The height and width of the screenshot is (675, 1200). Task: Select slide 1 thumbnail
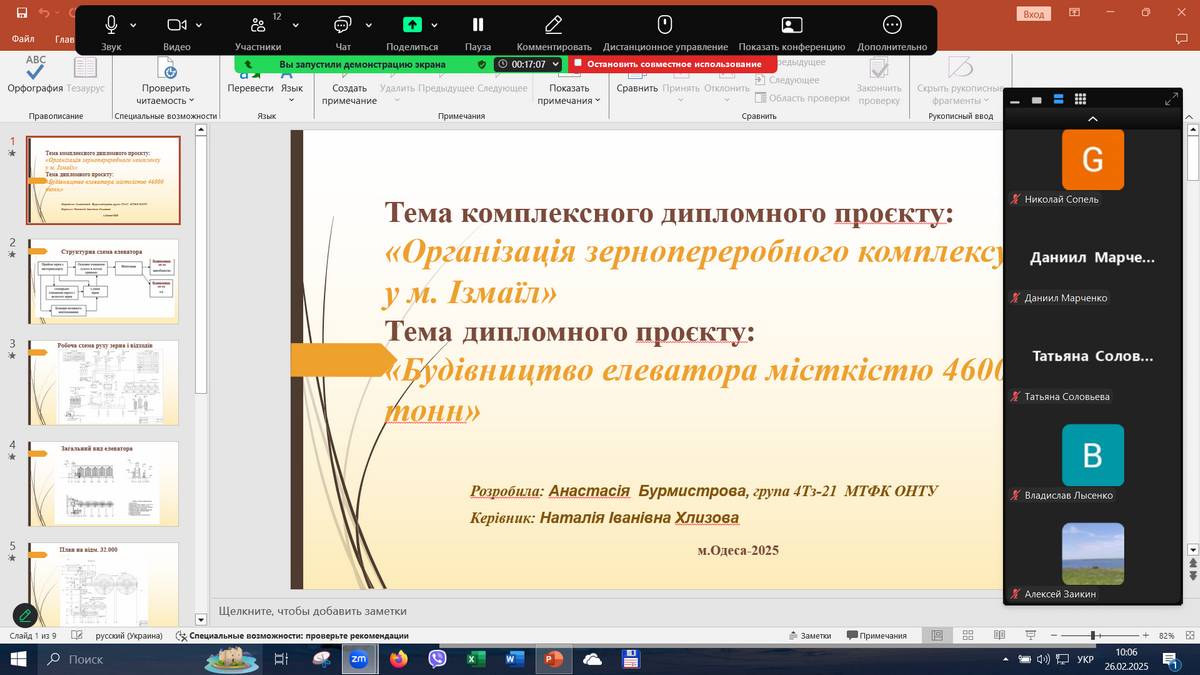pyautogui.click(x=103, y=180)
